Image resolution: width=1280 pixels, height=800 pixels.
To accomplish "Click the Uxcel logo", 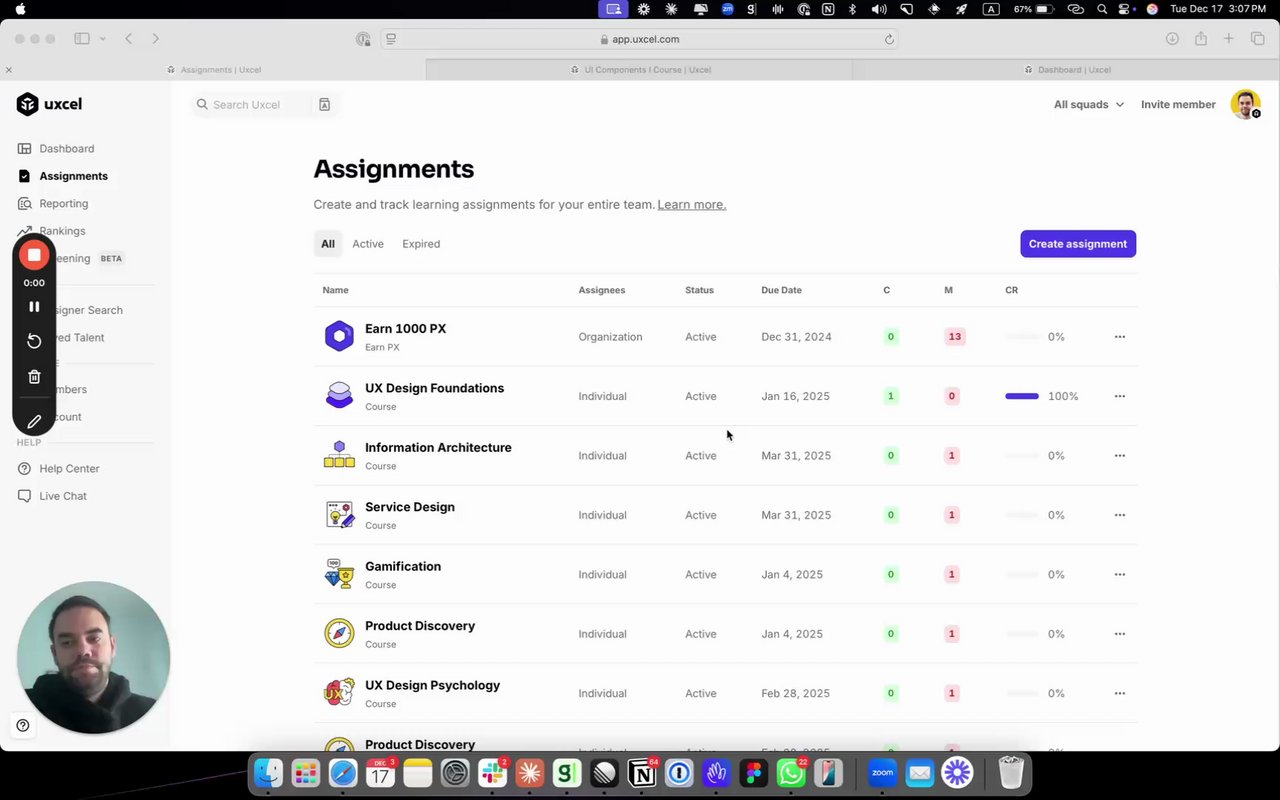I will [49, 104].
